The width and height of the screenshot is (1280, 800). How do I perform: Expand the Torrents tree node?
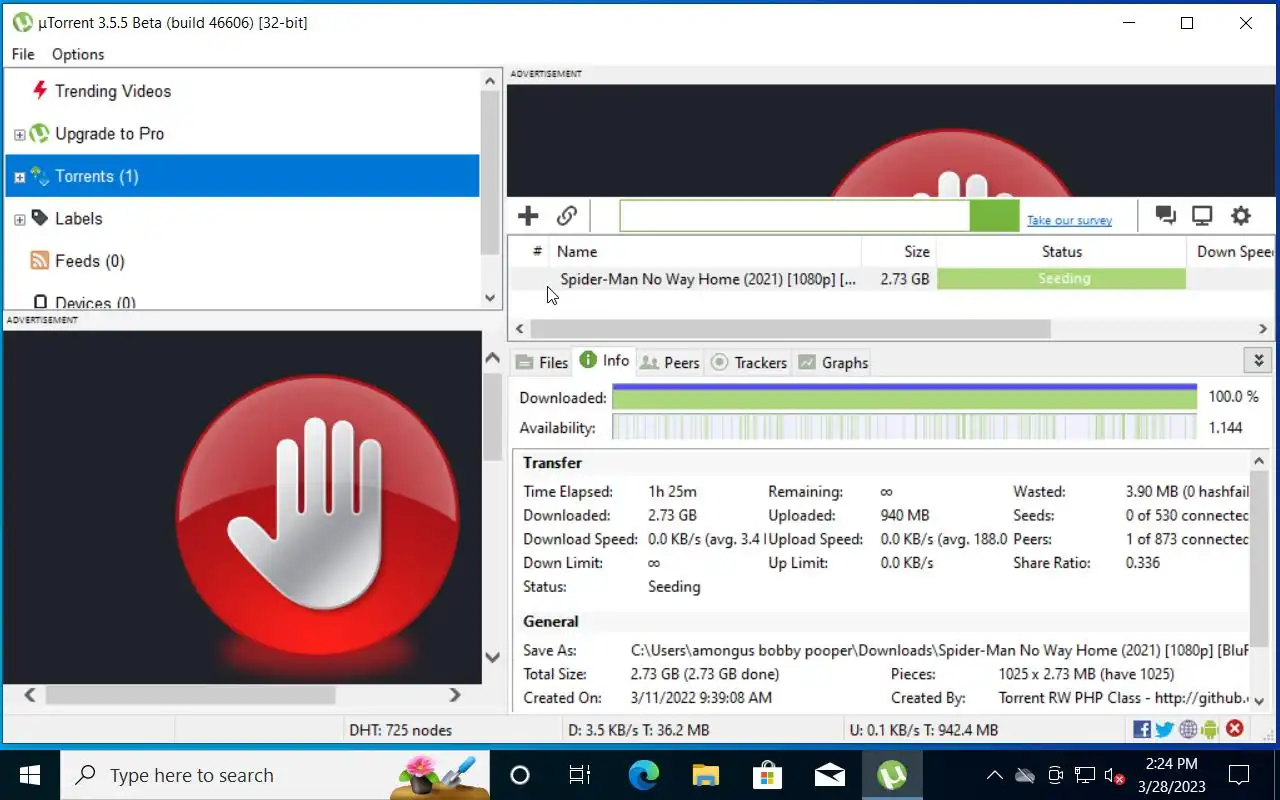(x=19, y=177)
